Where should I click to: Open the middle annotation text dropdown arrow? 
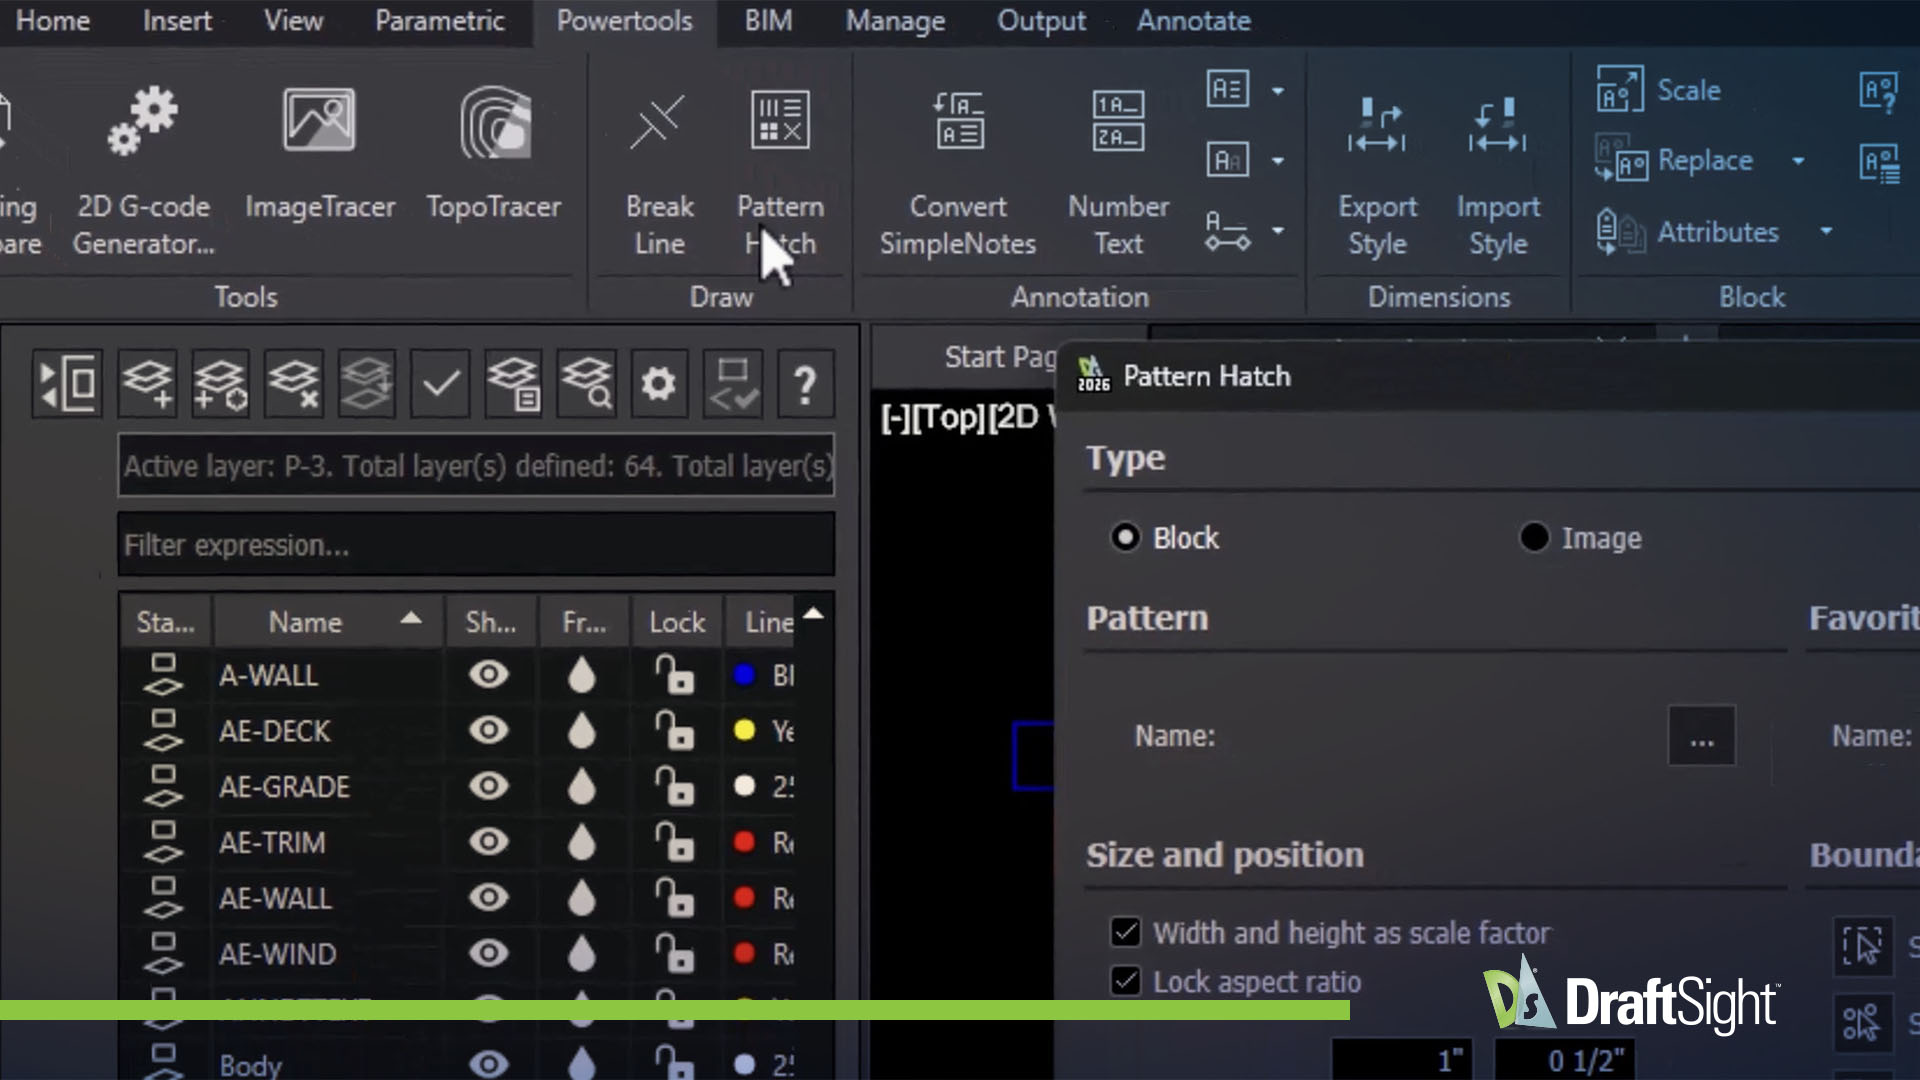pos(1278,161)
